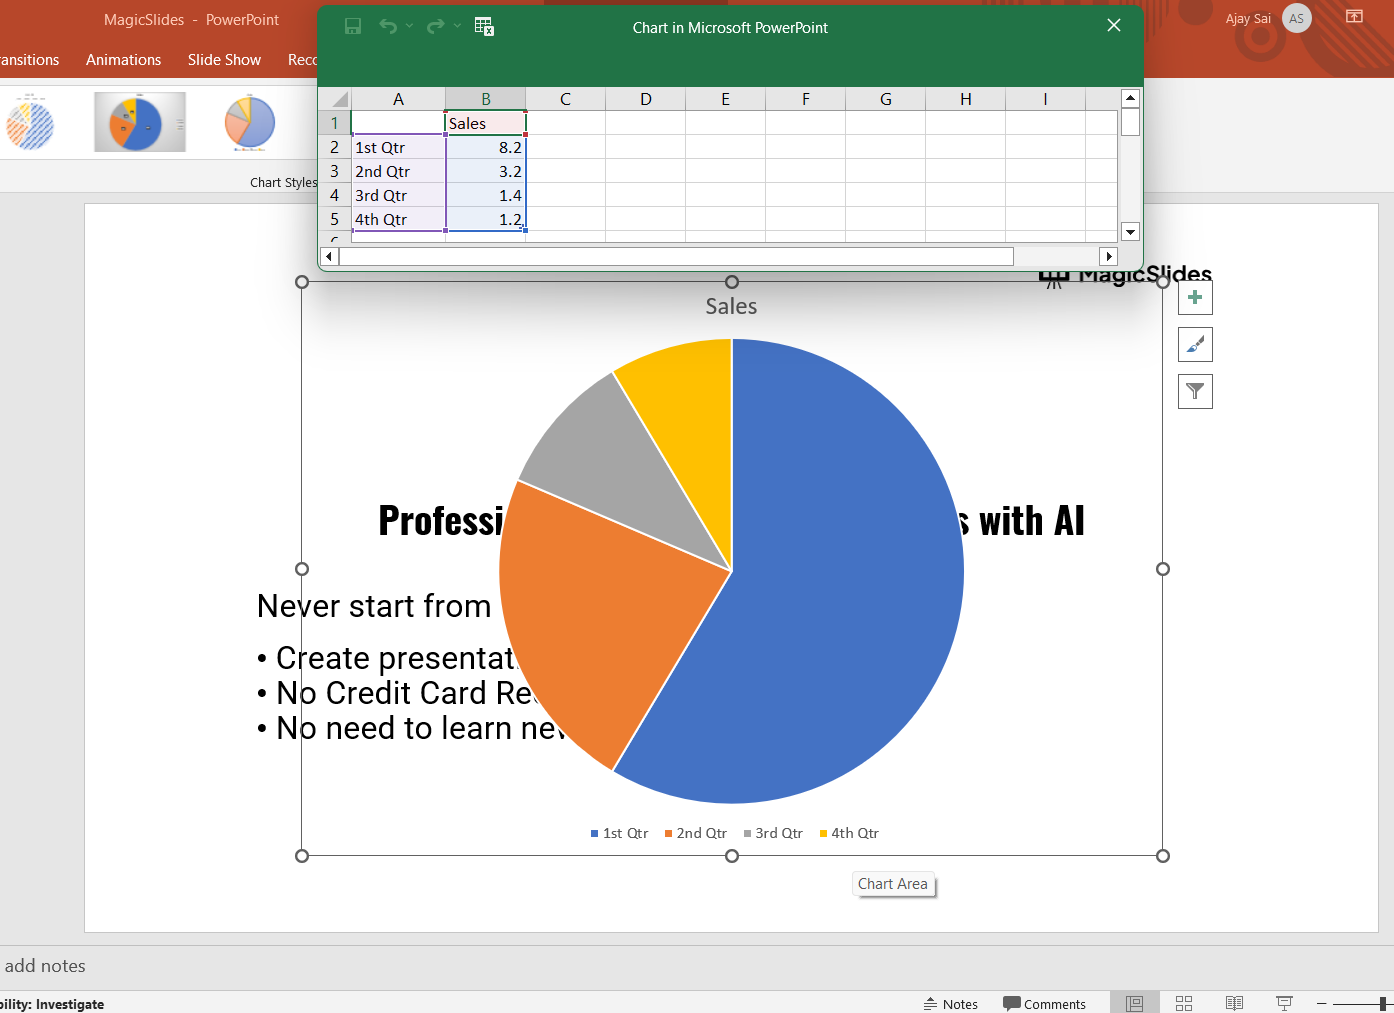Select cell A5 containing "4th Qtr"
The height and width of the screenshot is (1013, 1394).
point(398,219)
